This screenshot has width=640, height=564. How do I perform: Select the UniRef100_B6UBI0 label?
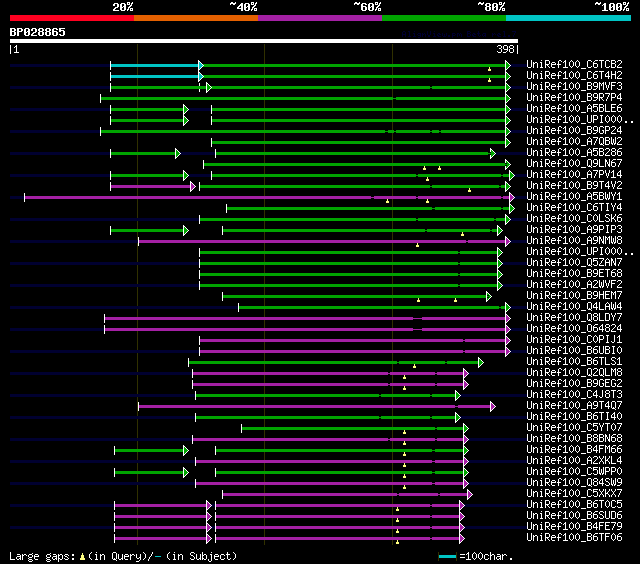[574, 351]
